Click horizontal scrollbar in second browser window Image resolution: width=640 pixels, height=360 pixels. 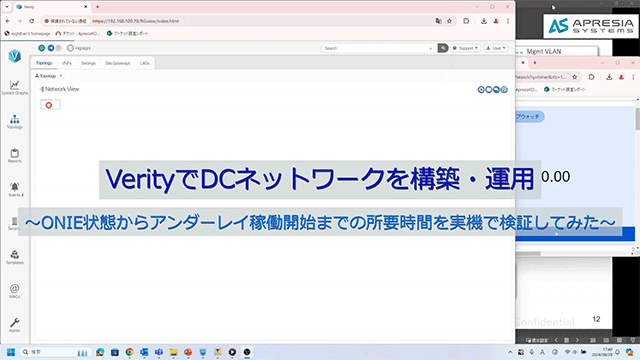click(528, 253)
